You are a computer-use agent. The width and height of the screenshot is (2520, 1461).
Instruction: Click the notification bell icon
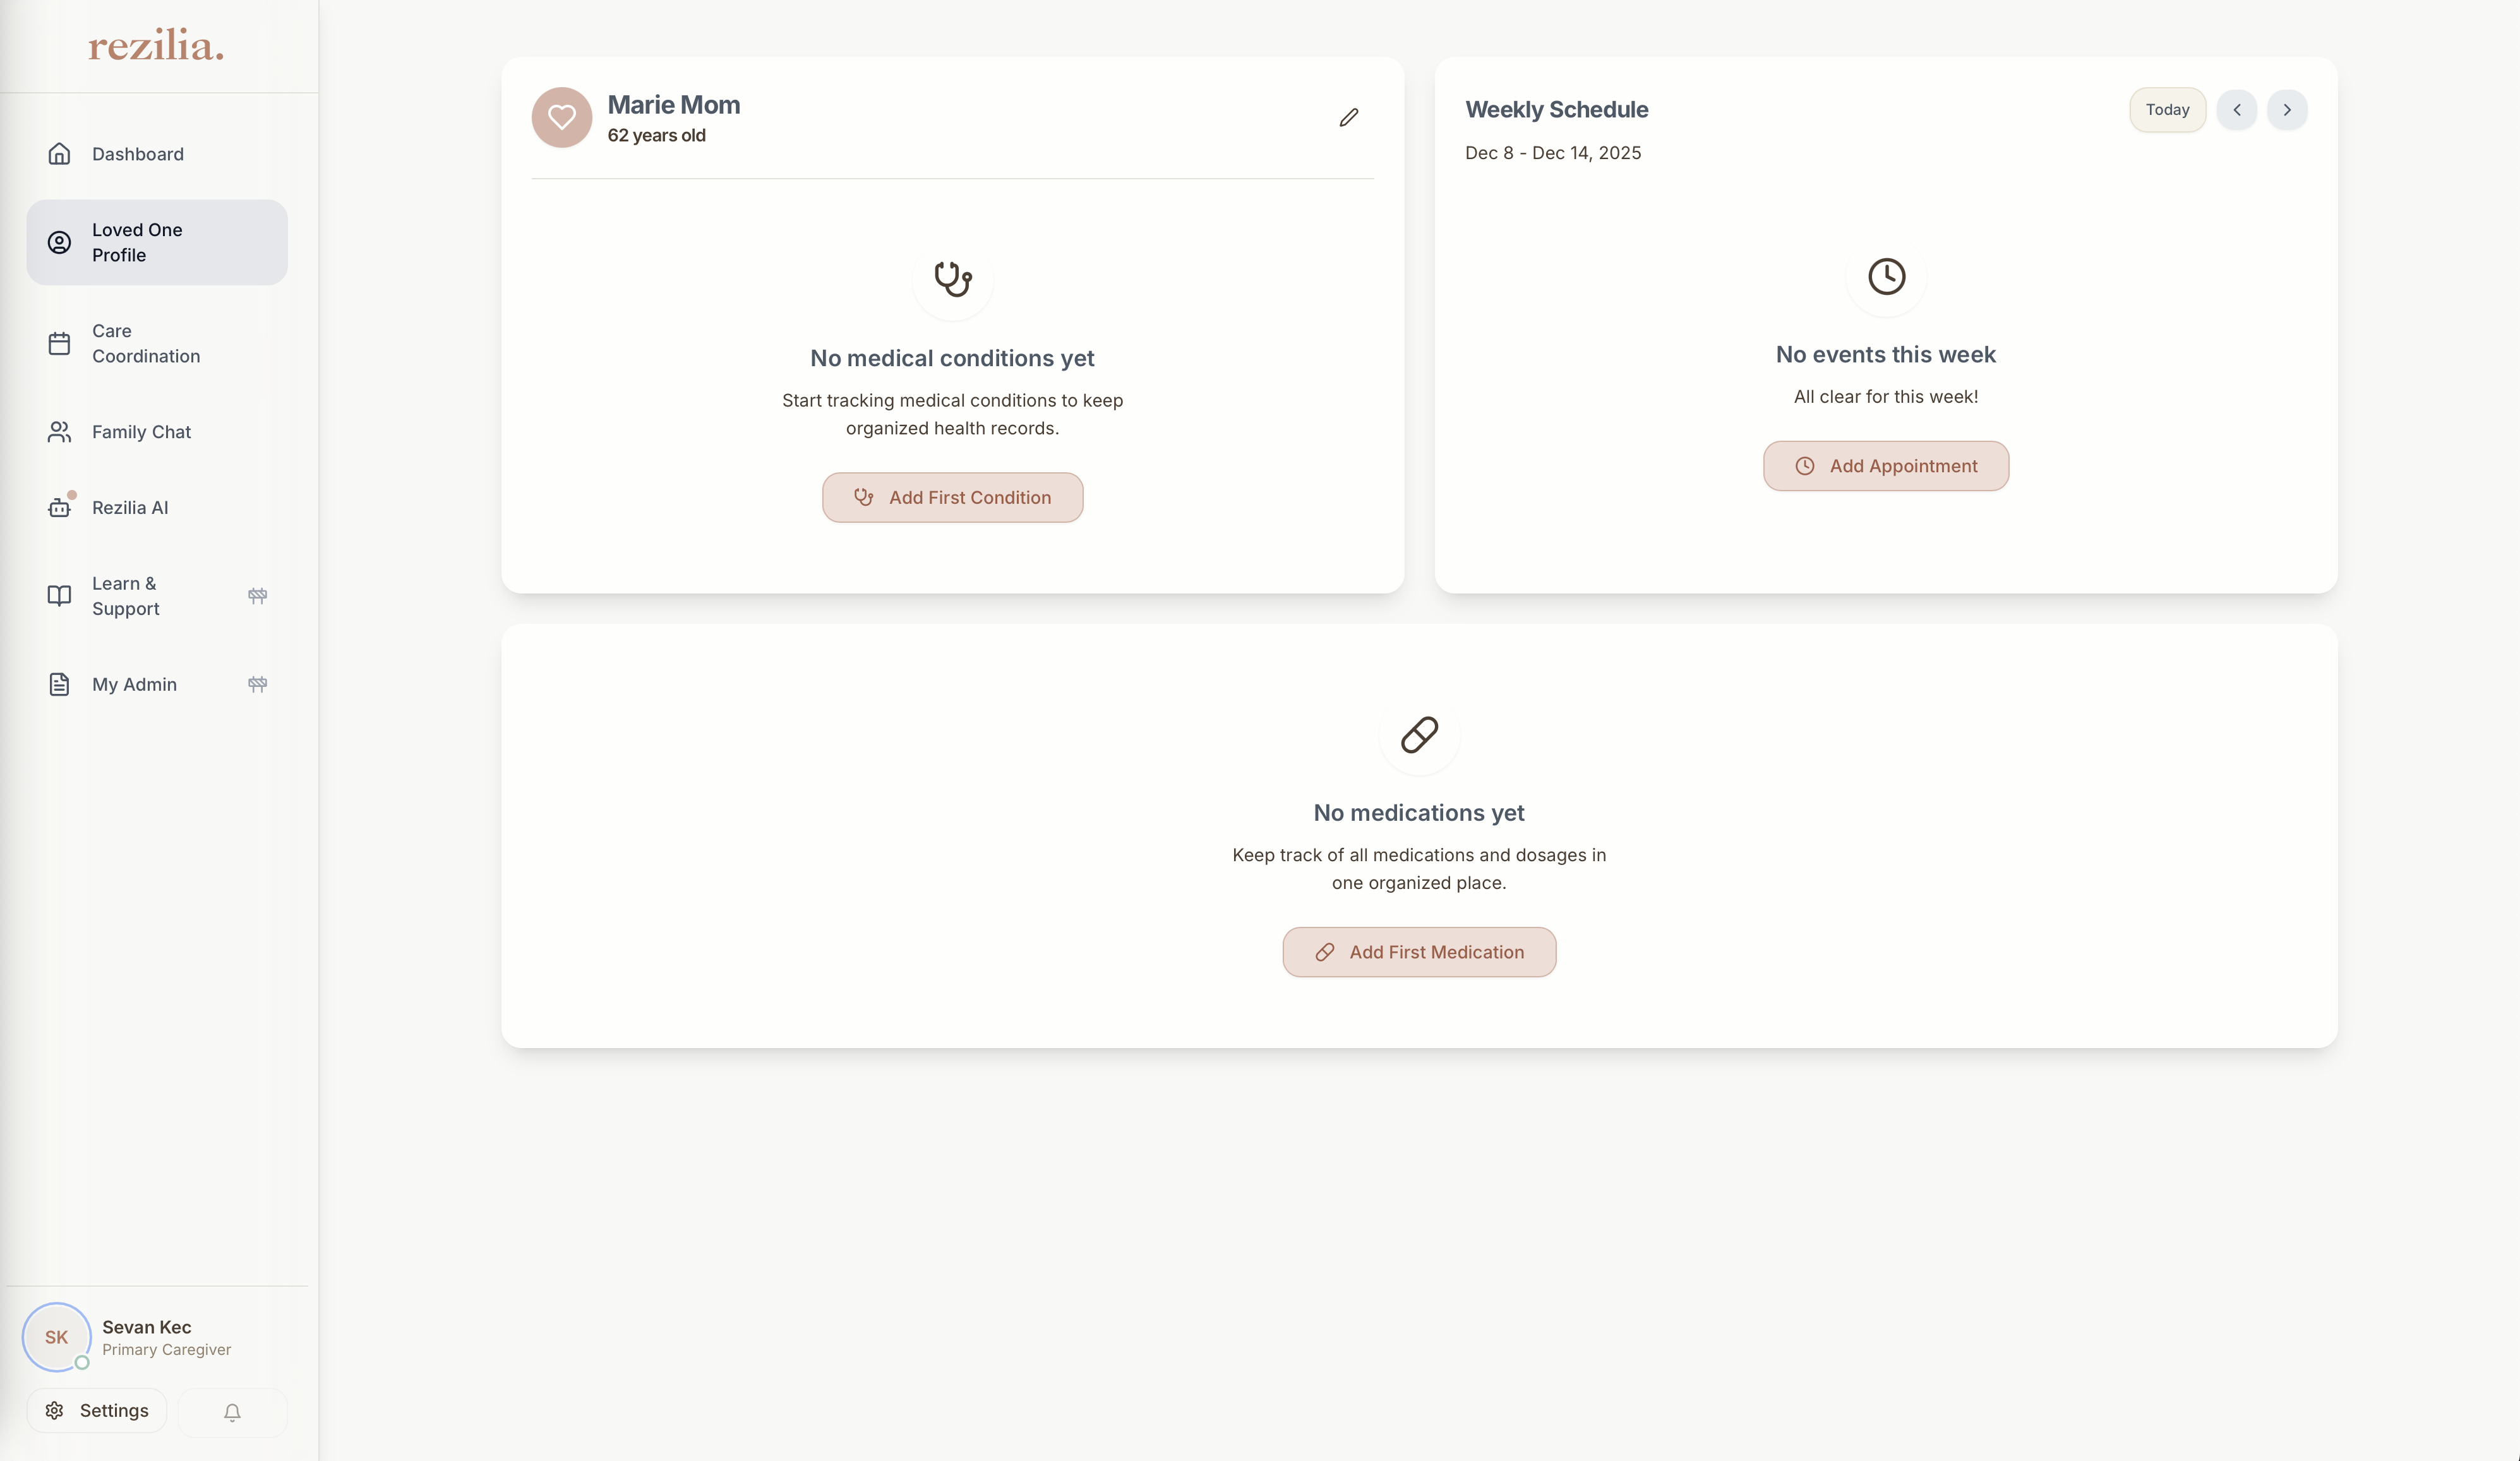[x=232, y=1412]
